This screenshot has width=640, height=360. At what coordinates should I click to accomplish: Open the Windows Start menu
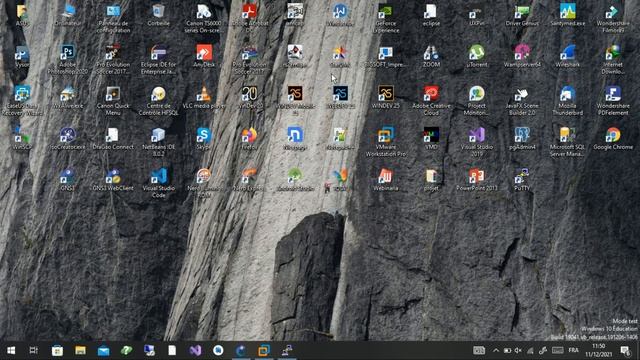[x=11, y=350]
